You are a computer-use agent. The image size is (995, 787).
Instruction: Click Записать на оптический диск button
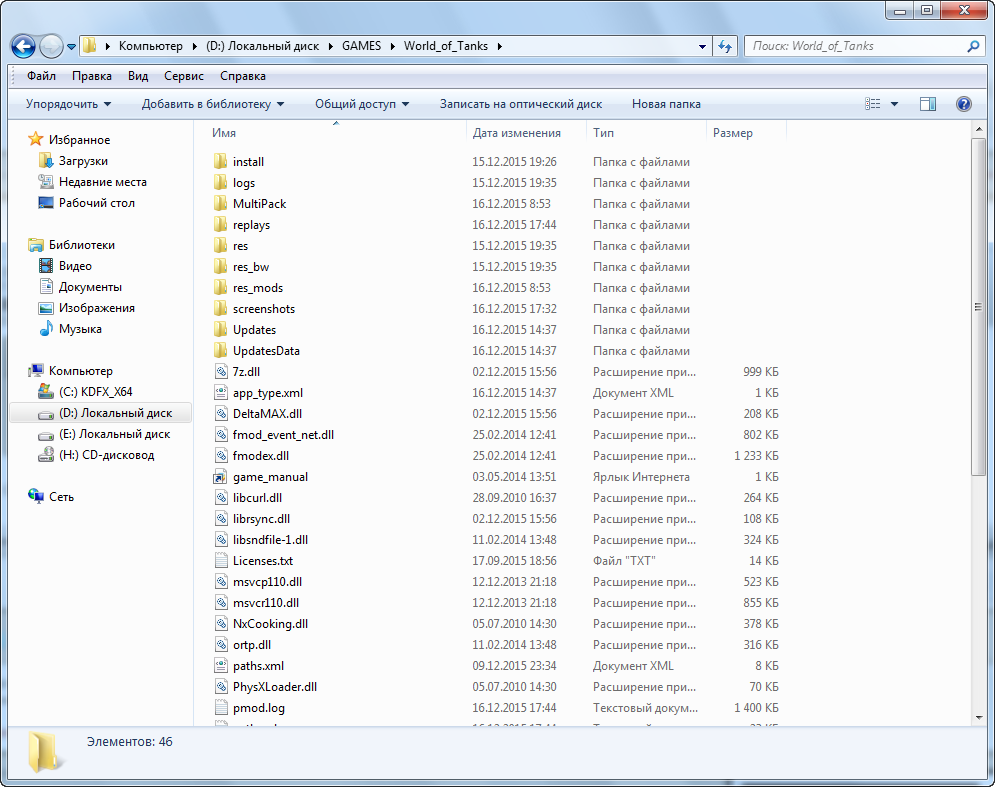[520, 104]
